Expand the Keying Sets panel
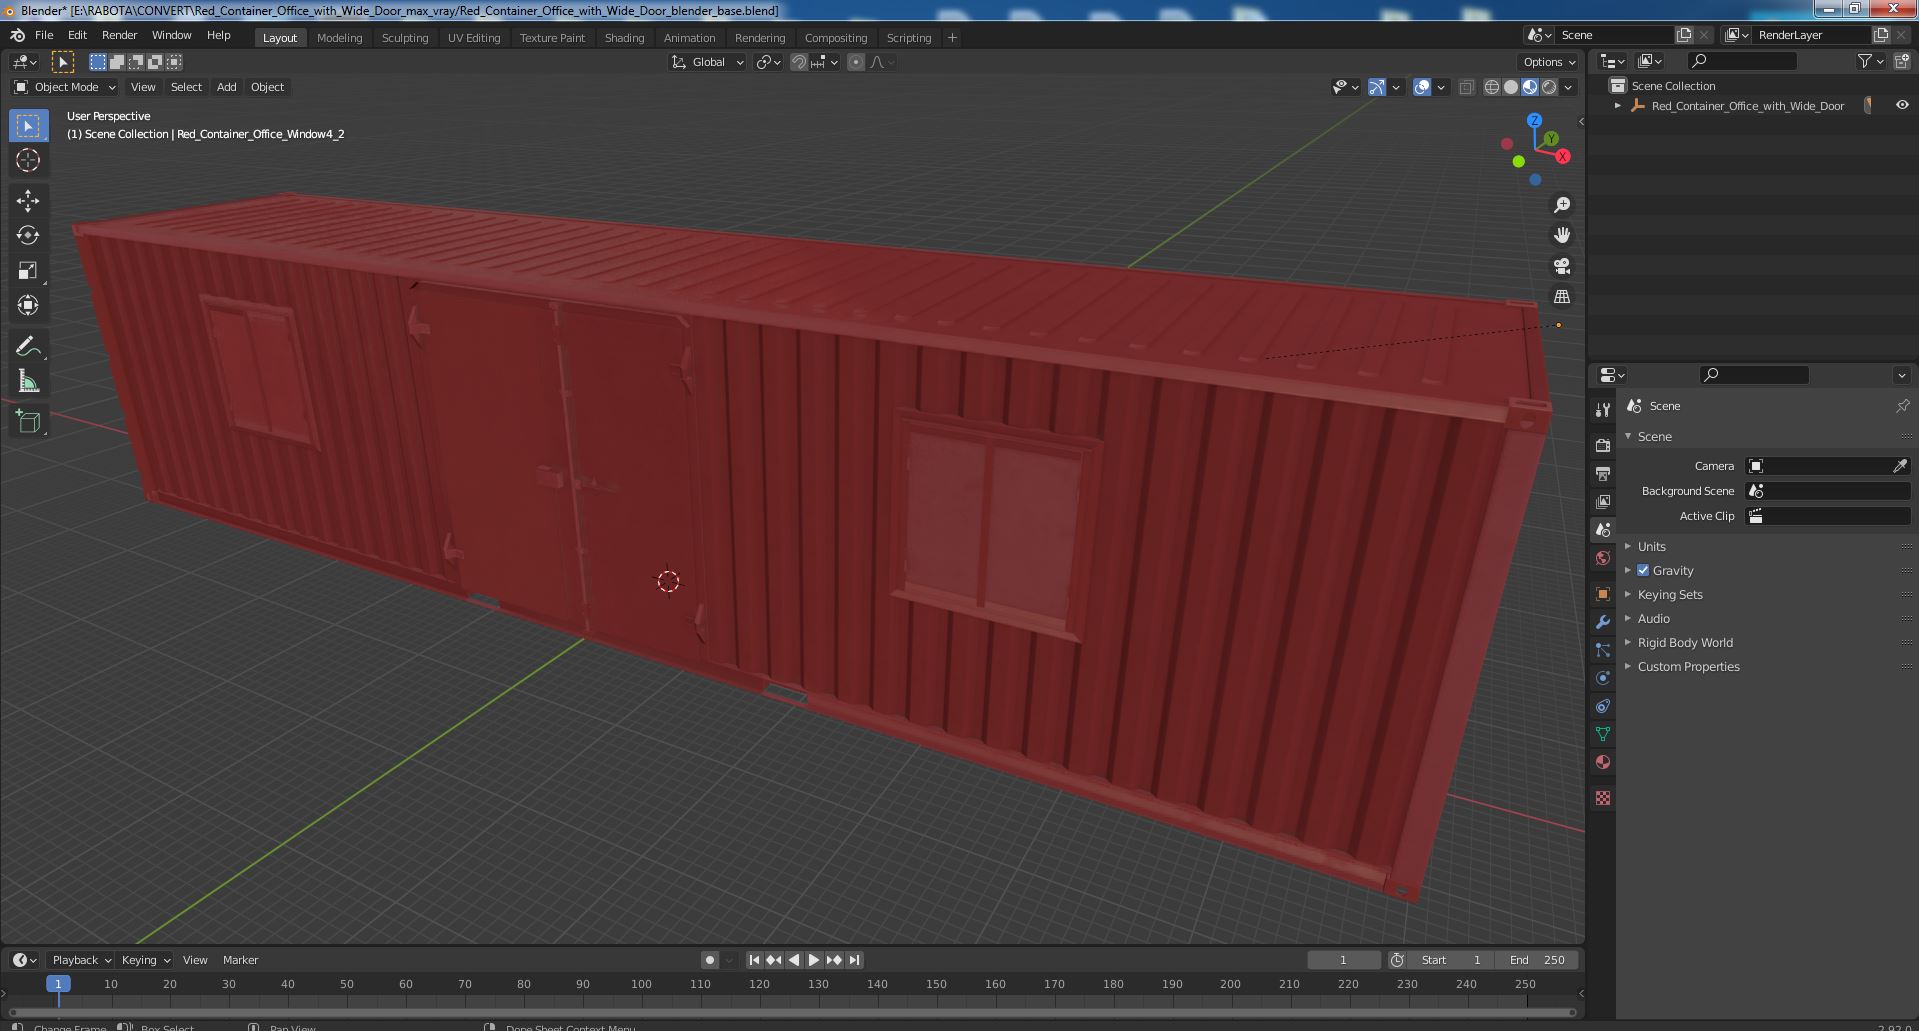Screen dimensions: 1919x1031 (x=1669, y=594)
